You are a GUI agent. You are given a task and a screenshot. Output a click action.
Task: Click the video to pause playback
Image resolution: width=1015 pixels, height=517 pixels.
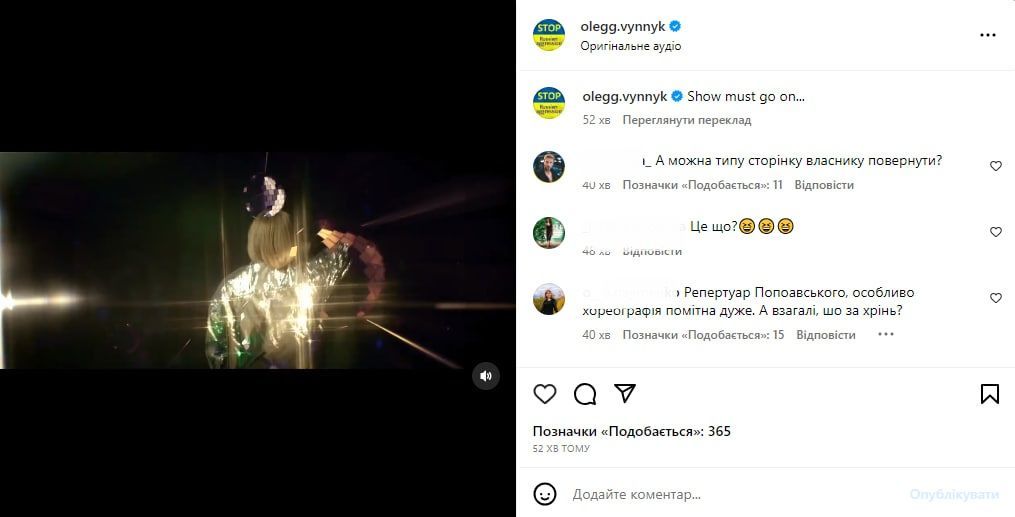pos(258,260)
